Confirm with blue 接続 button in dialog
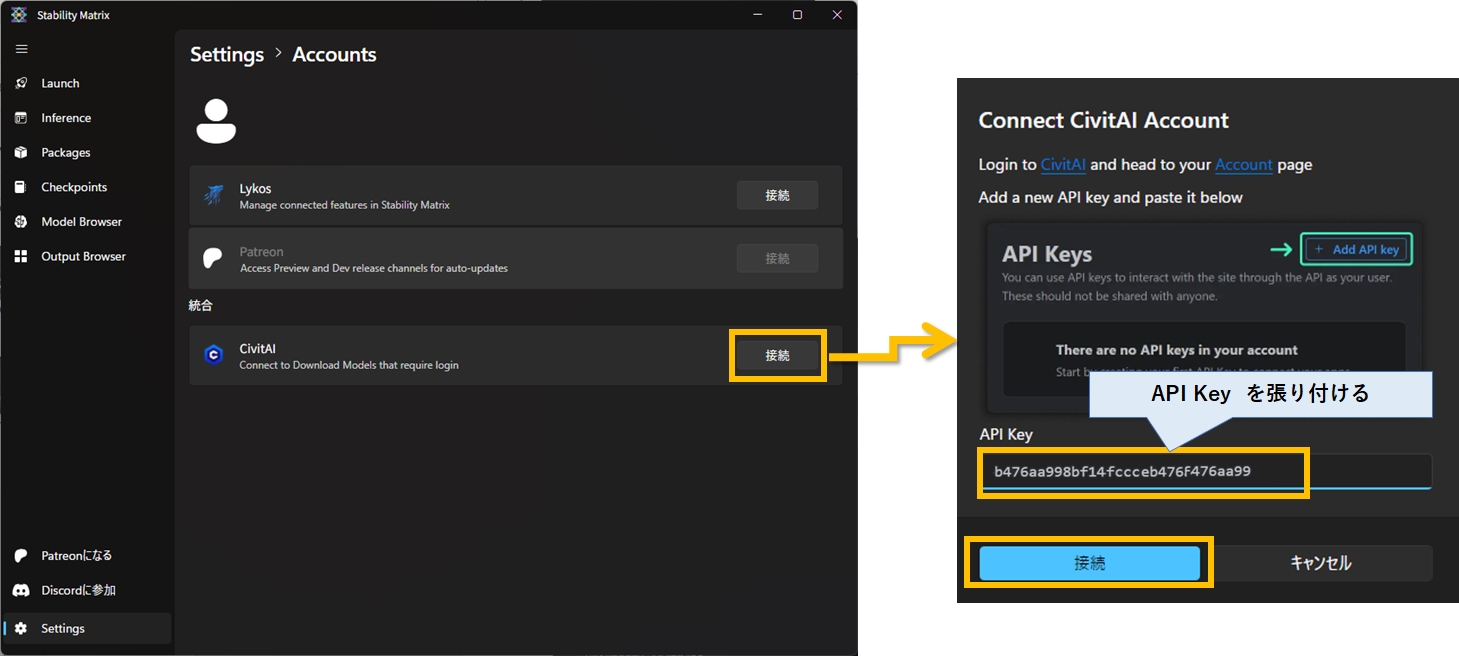Image resolution: width=1459 pixels, height=656 pixels. click(1089, 563)
